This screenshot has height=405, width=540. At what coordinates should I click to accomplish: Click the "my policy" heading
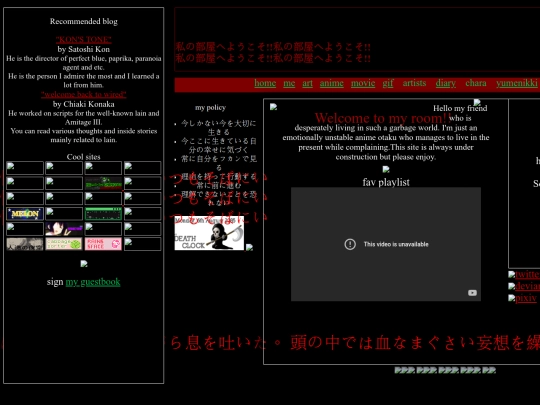[x=210, y=107]
